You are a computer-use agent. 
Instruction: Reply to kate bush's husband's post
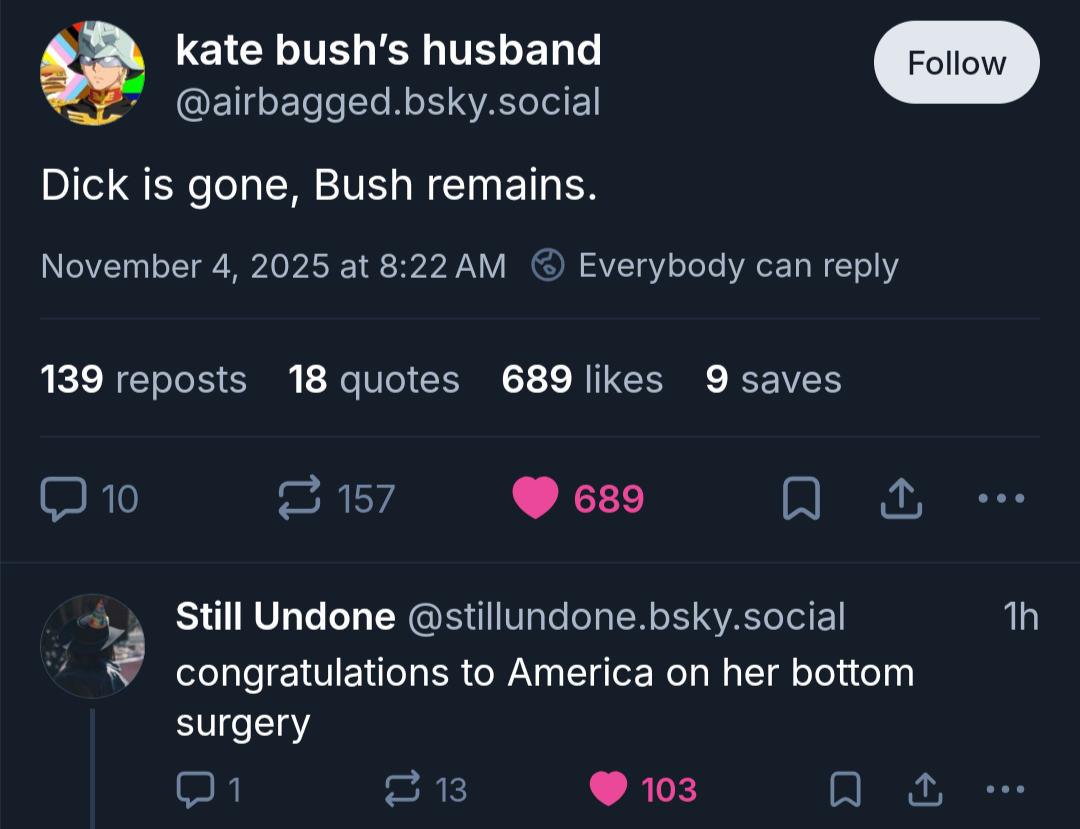point(65,498)
